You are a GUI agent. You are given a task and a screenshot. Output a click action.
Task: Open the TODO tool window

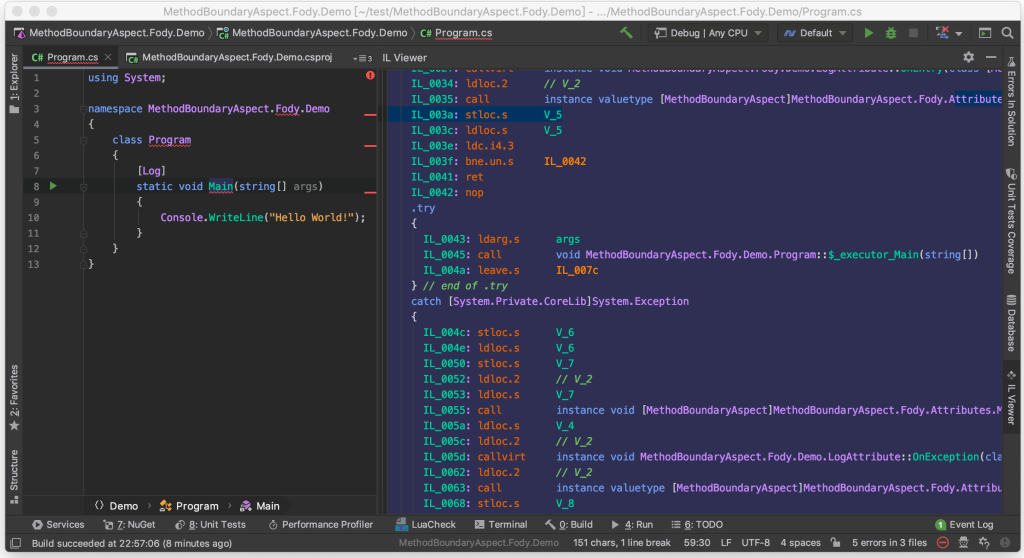pyautogui.click(x=697, y=525)
